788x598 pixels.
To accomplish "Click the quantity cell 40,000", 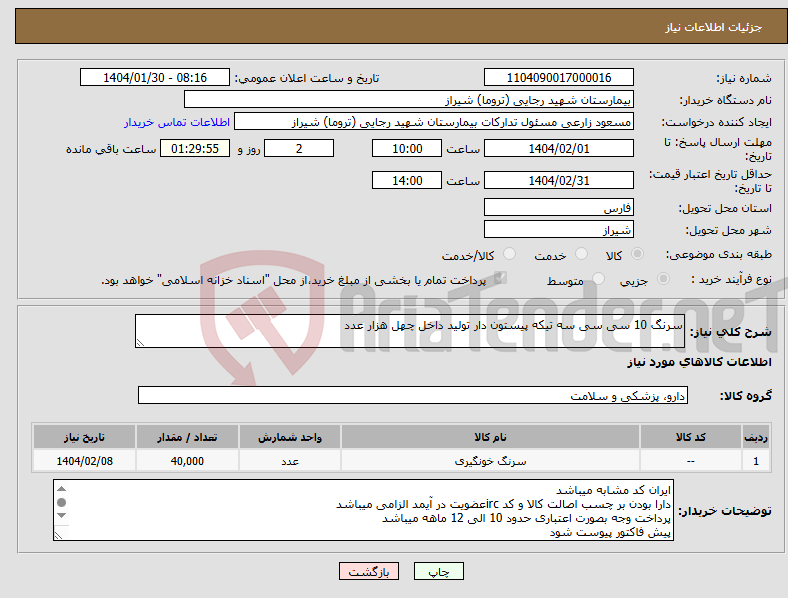I will [x=187, y=461].
